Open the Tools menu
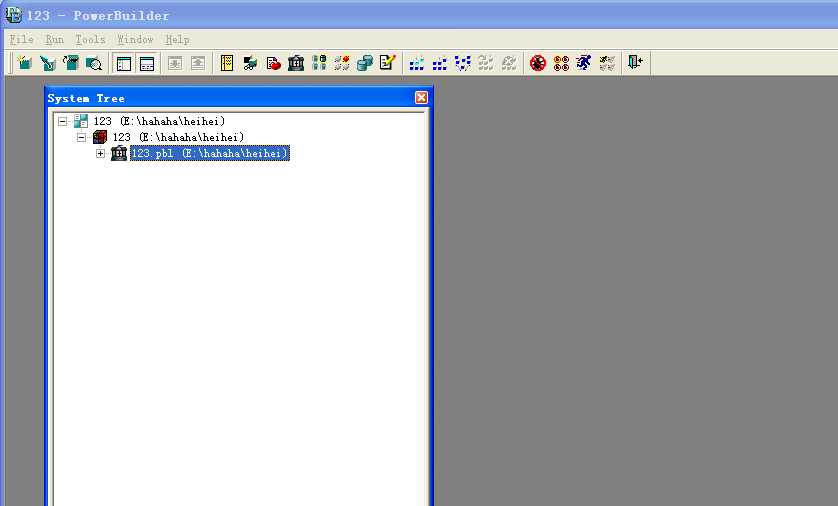This screenshot has width=838, height=506. tap(90, 40)
